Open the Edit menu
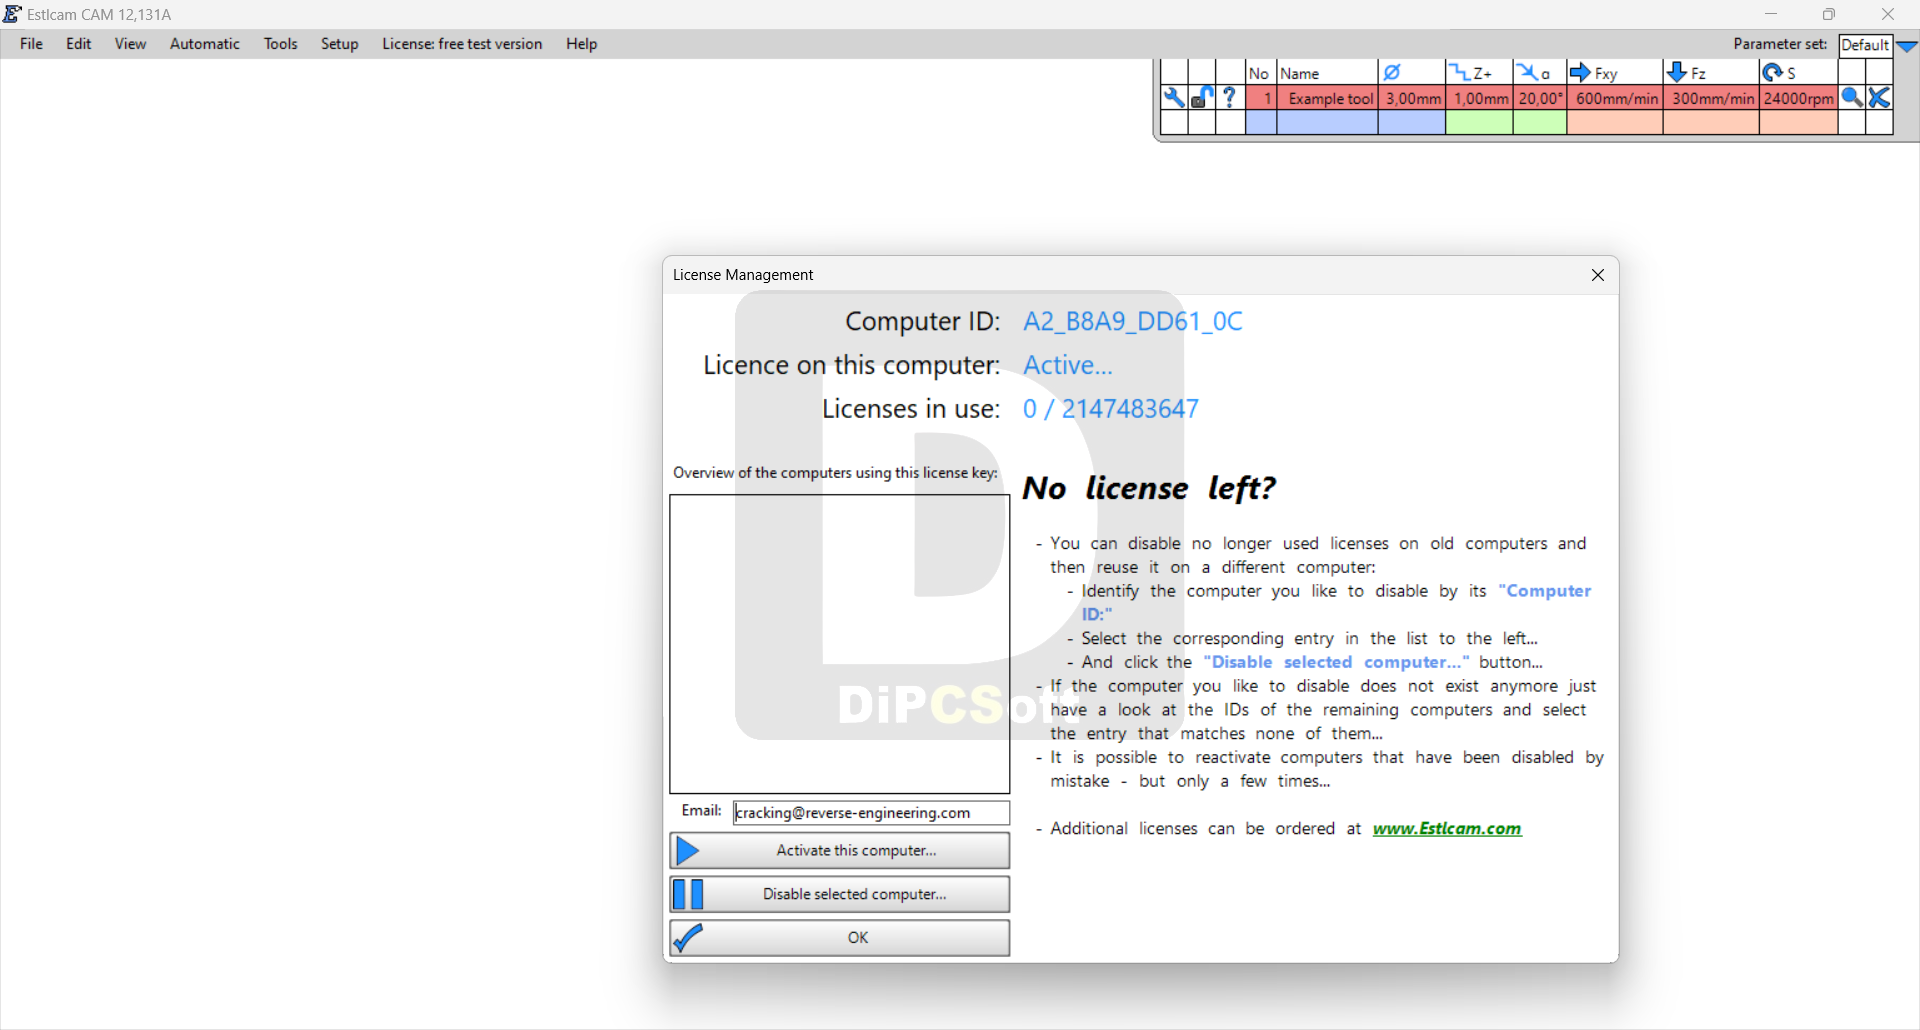This screenshot has width=1920, height=1030. point(79,44)
